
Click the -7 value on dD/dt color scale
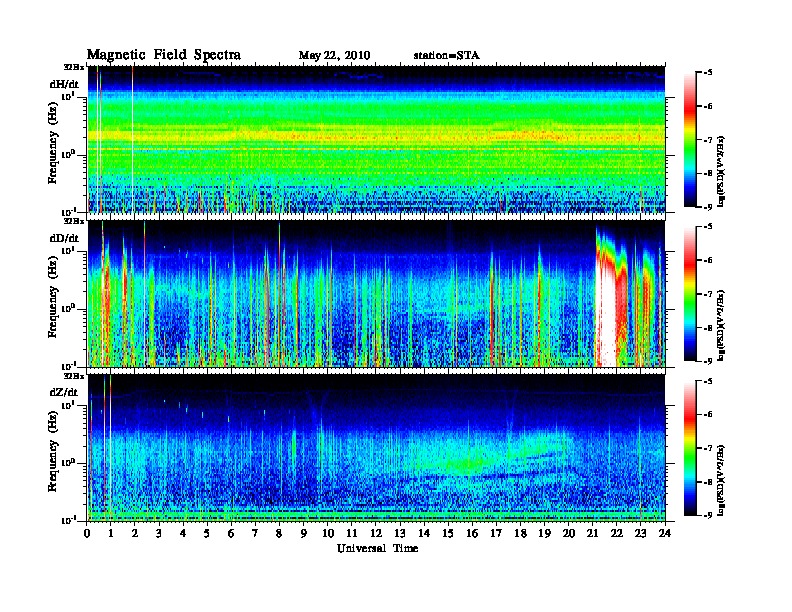pyautogui.click(x=708, y=294)
